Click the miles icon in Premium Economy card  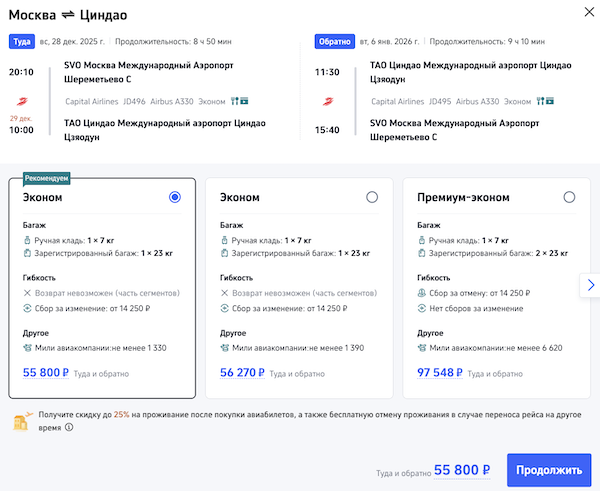(x=422, y=349)
